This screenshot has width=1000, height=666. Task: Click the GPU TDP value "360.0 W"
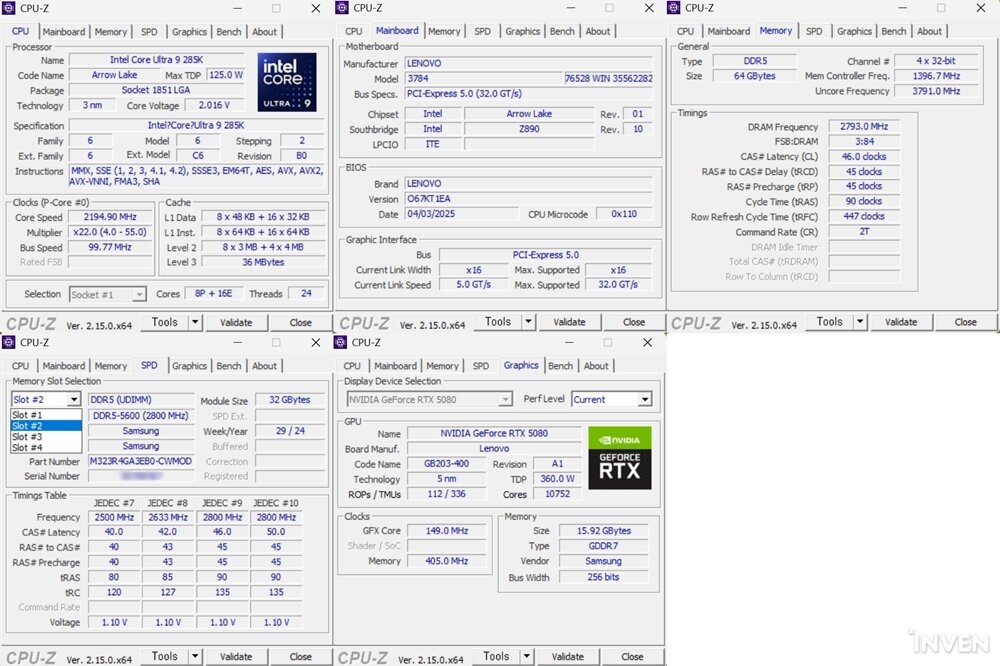point(557,478)
